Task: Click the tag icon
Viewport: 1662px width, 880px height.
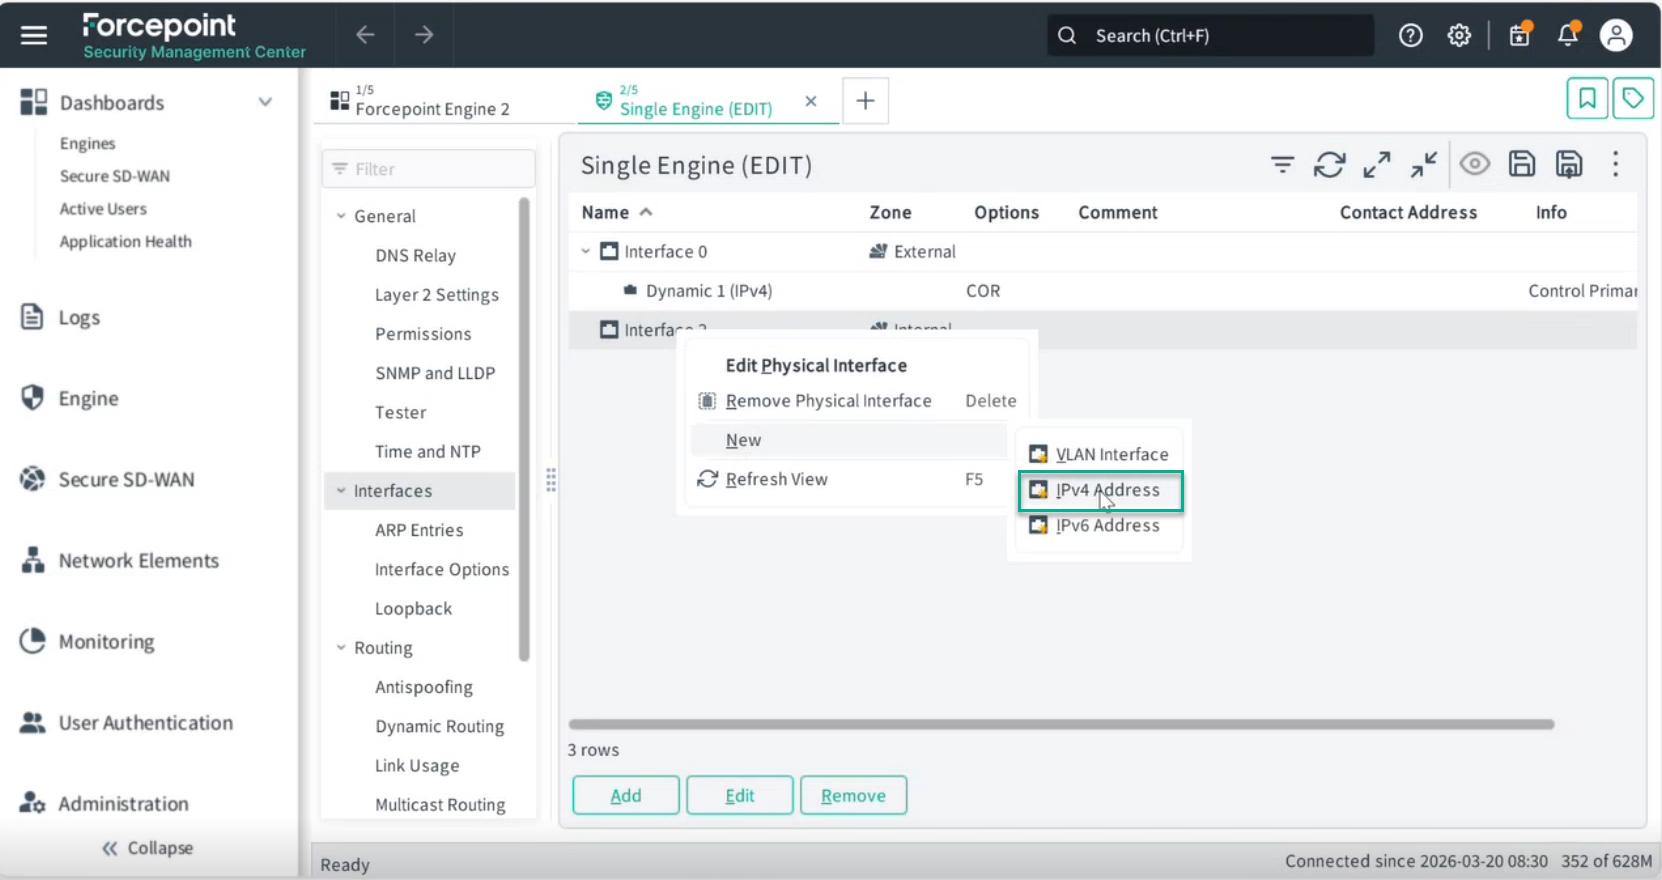Action: point(1633,98)
